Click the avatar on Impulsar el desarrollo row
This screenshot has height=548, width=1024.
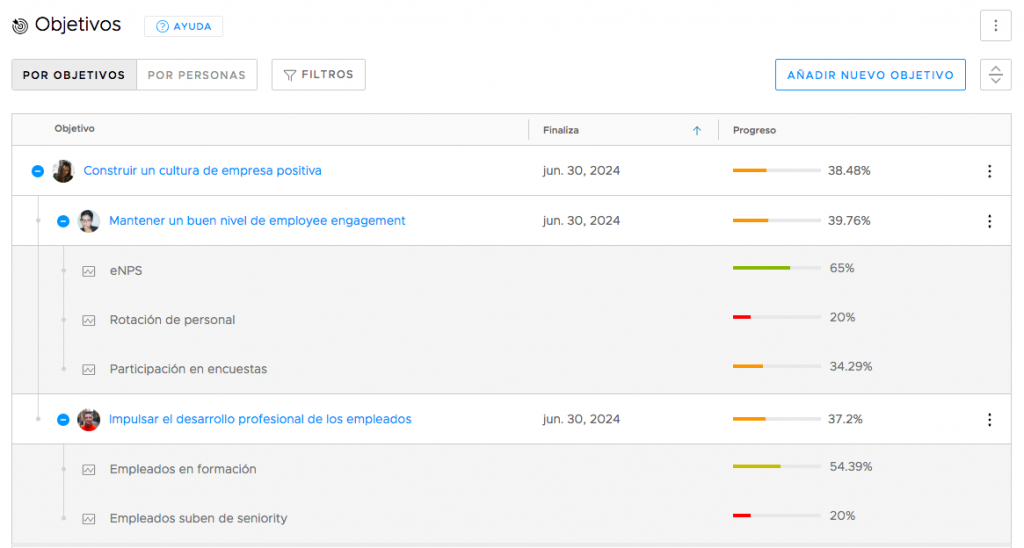[89, 420]
